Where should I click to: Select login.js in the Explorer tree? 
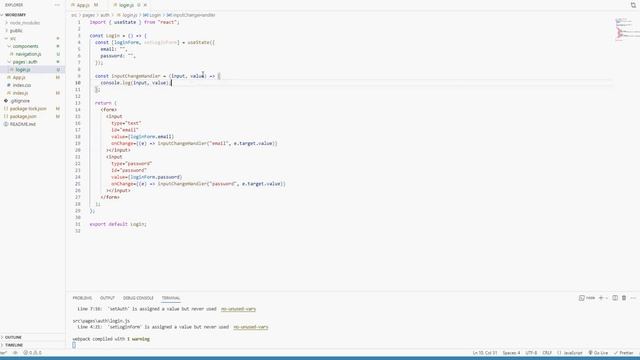click(x=23, y=69)
